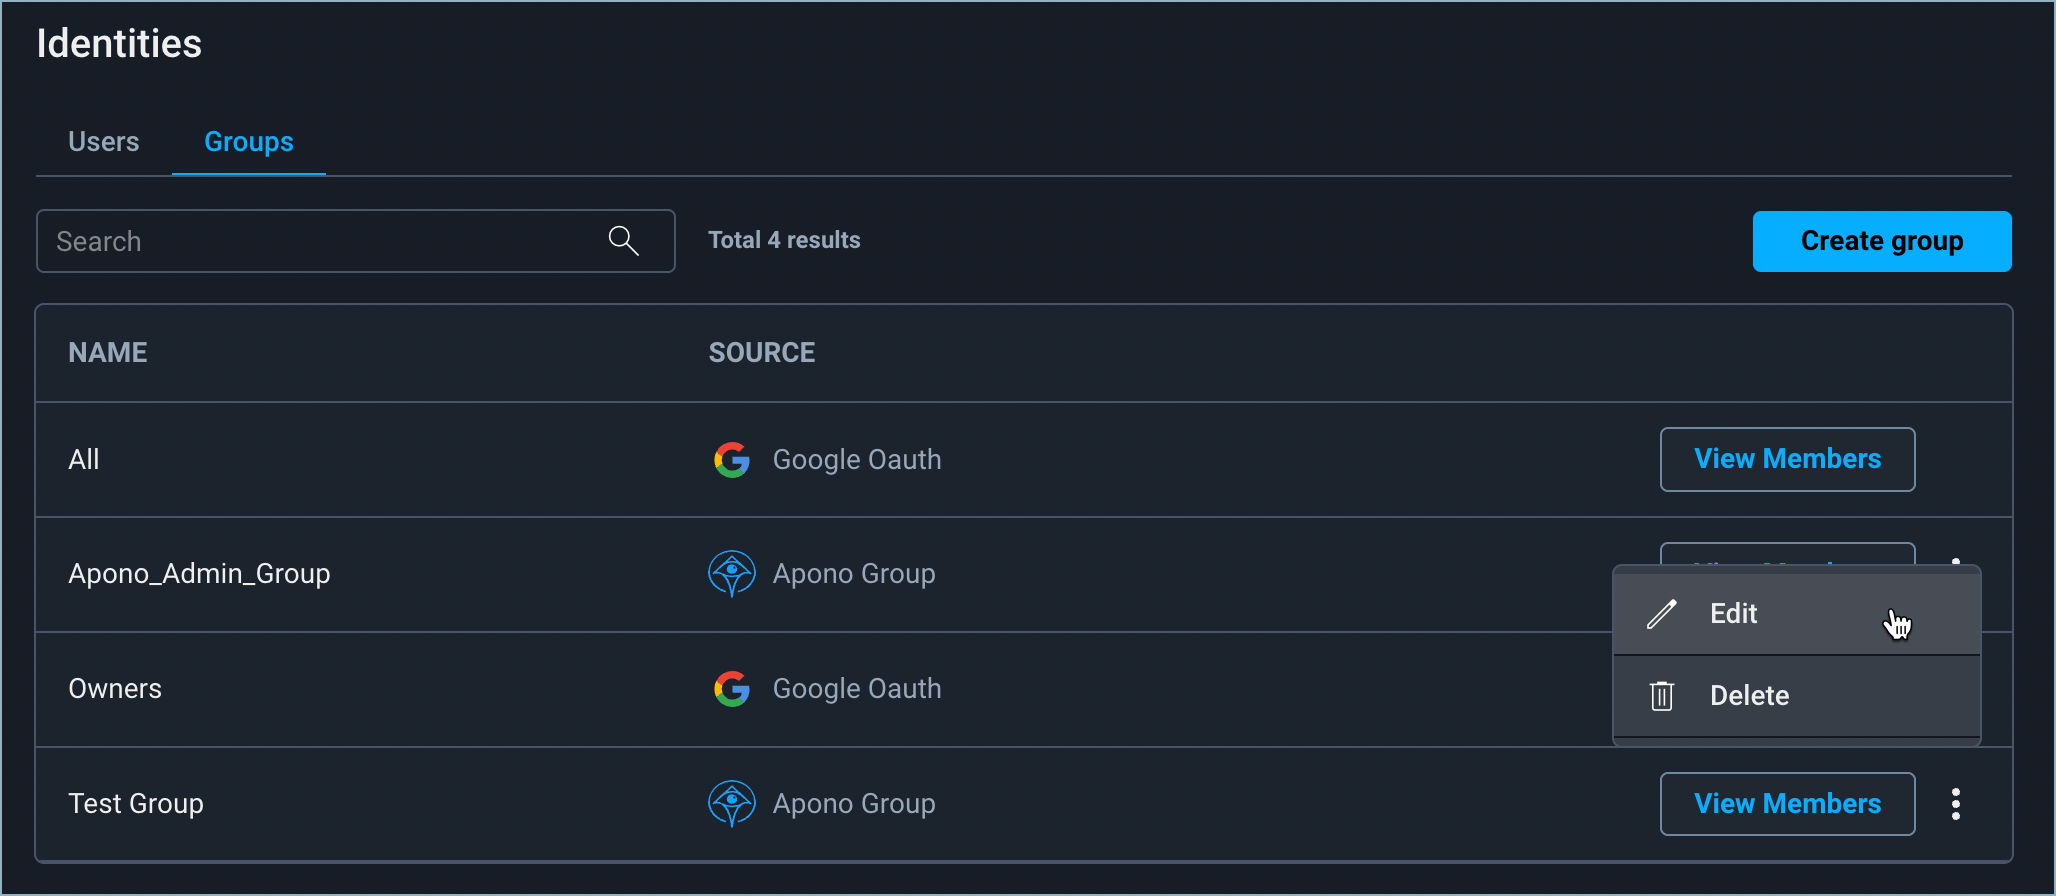The height and width of the screenshot is (896, 2056).
Task: Click the Apono icon beside Apono_Admin_Group
Action: 732,574
